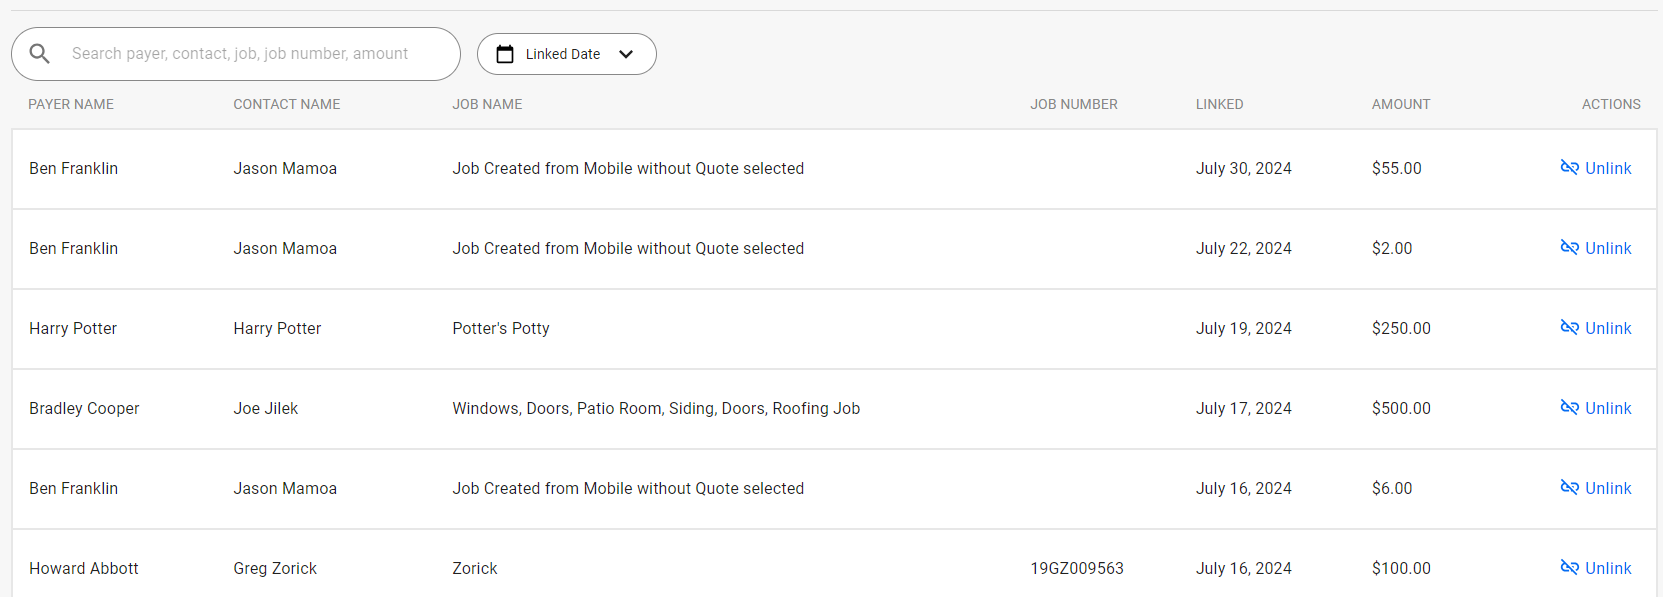Sort by Linked column header

tap(1220, 104)
